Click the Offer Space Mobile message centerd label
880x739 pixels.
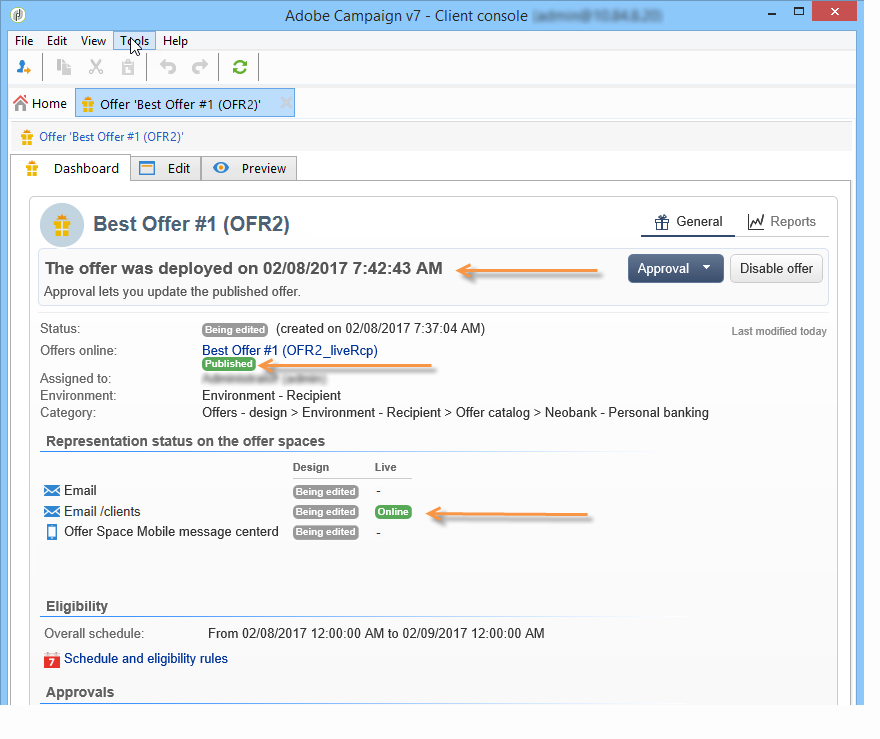click(171, 532)
